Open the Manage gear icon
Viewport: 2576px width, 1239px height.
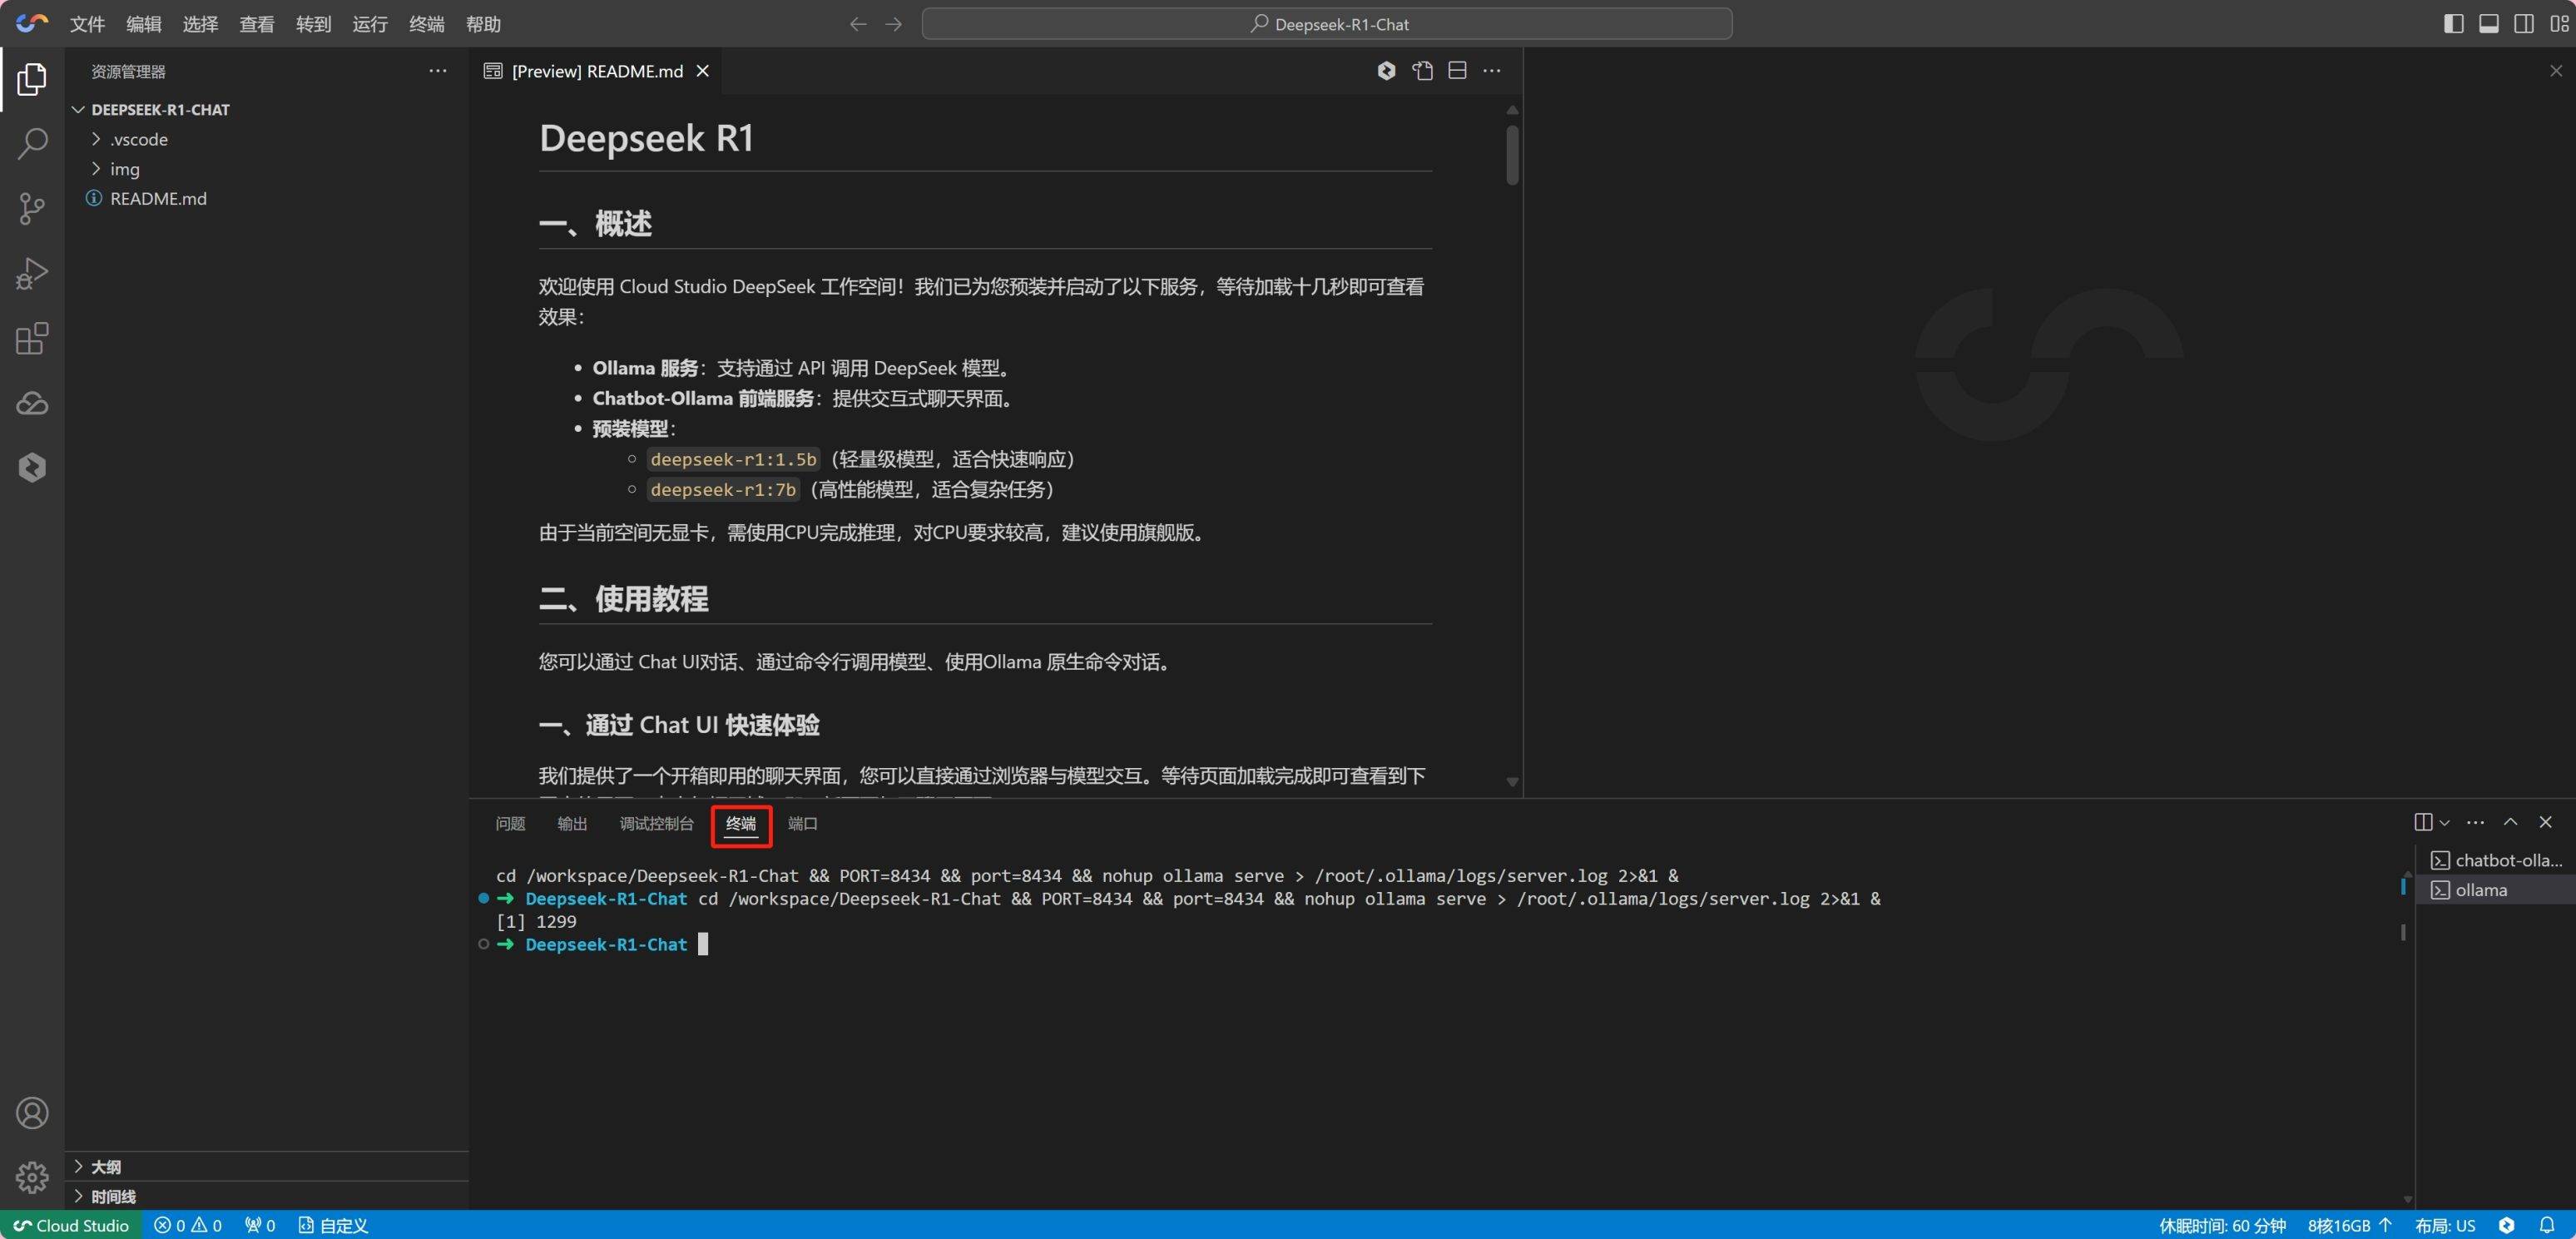tap(32, 1177)
